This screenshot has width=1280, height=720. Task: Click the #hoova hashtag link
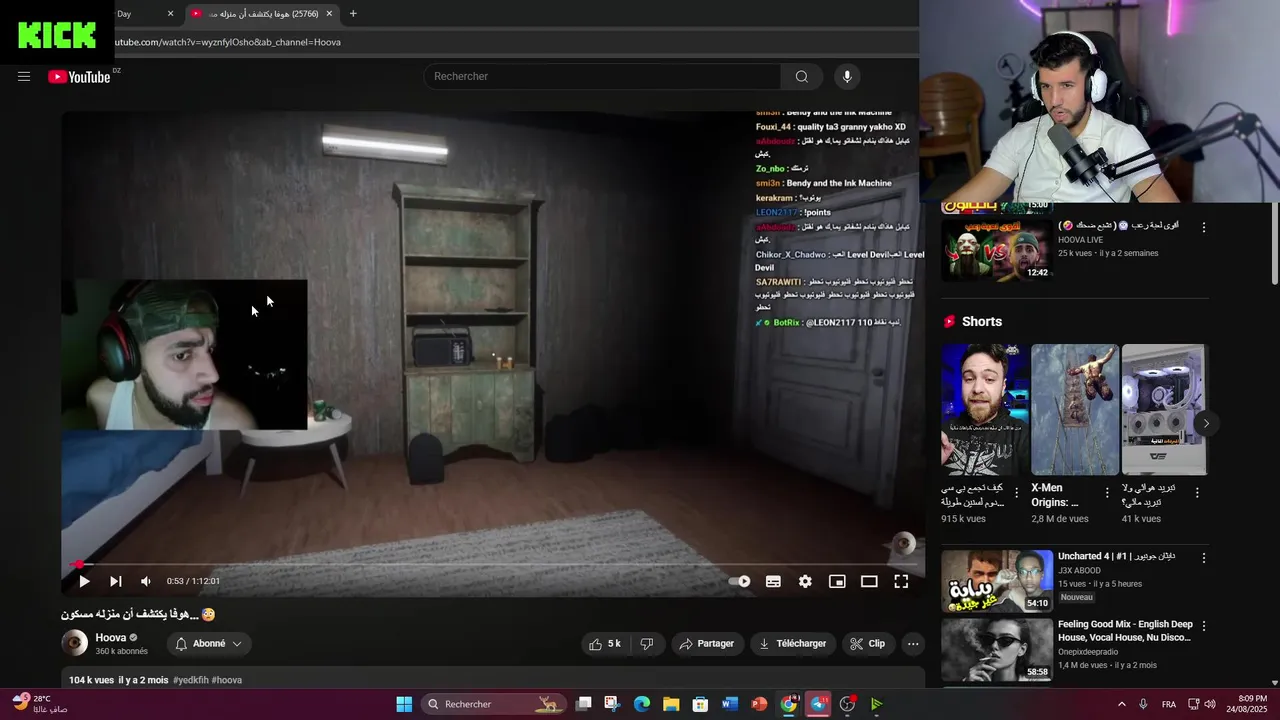click(x=227, y=680)
